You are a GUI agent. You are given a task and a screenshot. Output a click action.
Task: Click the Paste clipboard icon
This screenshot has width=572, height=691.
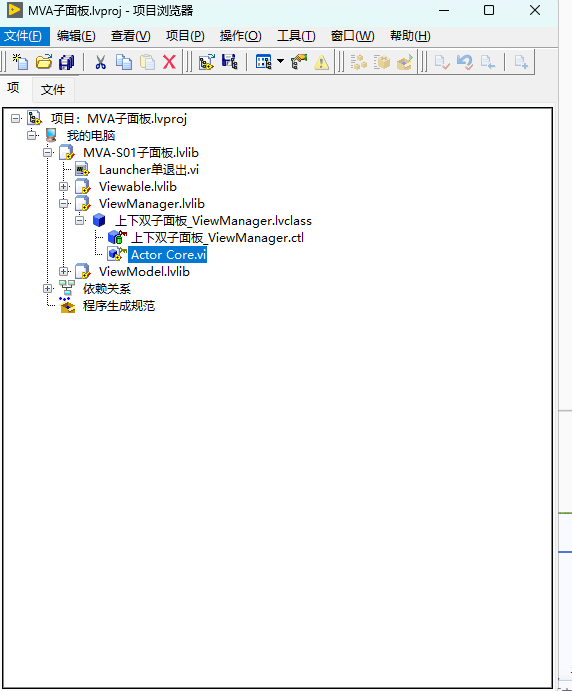tap(147, 62)
